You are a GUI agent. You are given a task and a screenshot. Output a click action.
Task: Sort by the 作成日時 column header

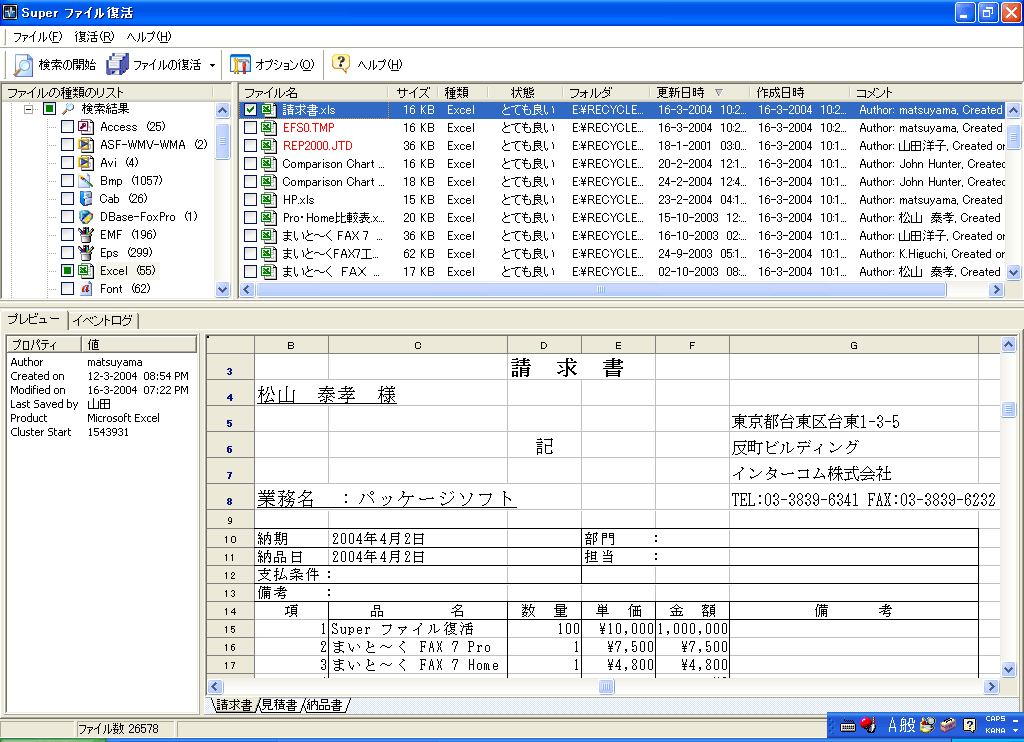(800, 93)
